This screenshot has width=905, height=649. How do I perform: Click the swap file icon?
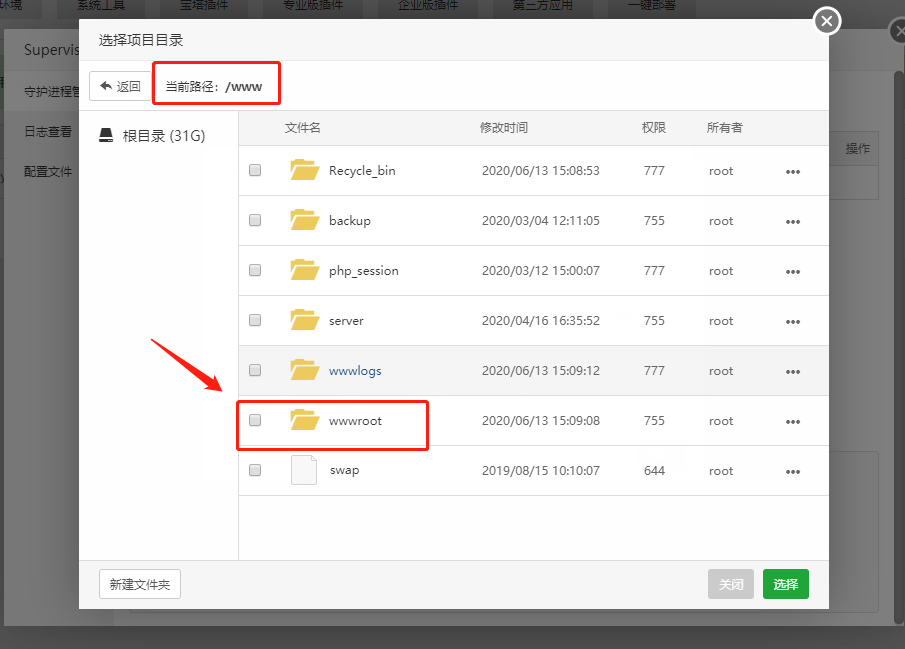[304, 470]
